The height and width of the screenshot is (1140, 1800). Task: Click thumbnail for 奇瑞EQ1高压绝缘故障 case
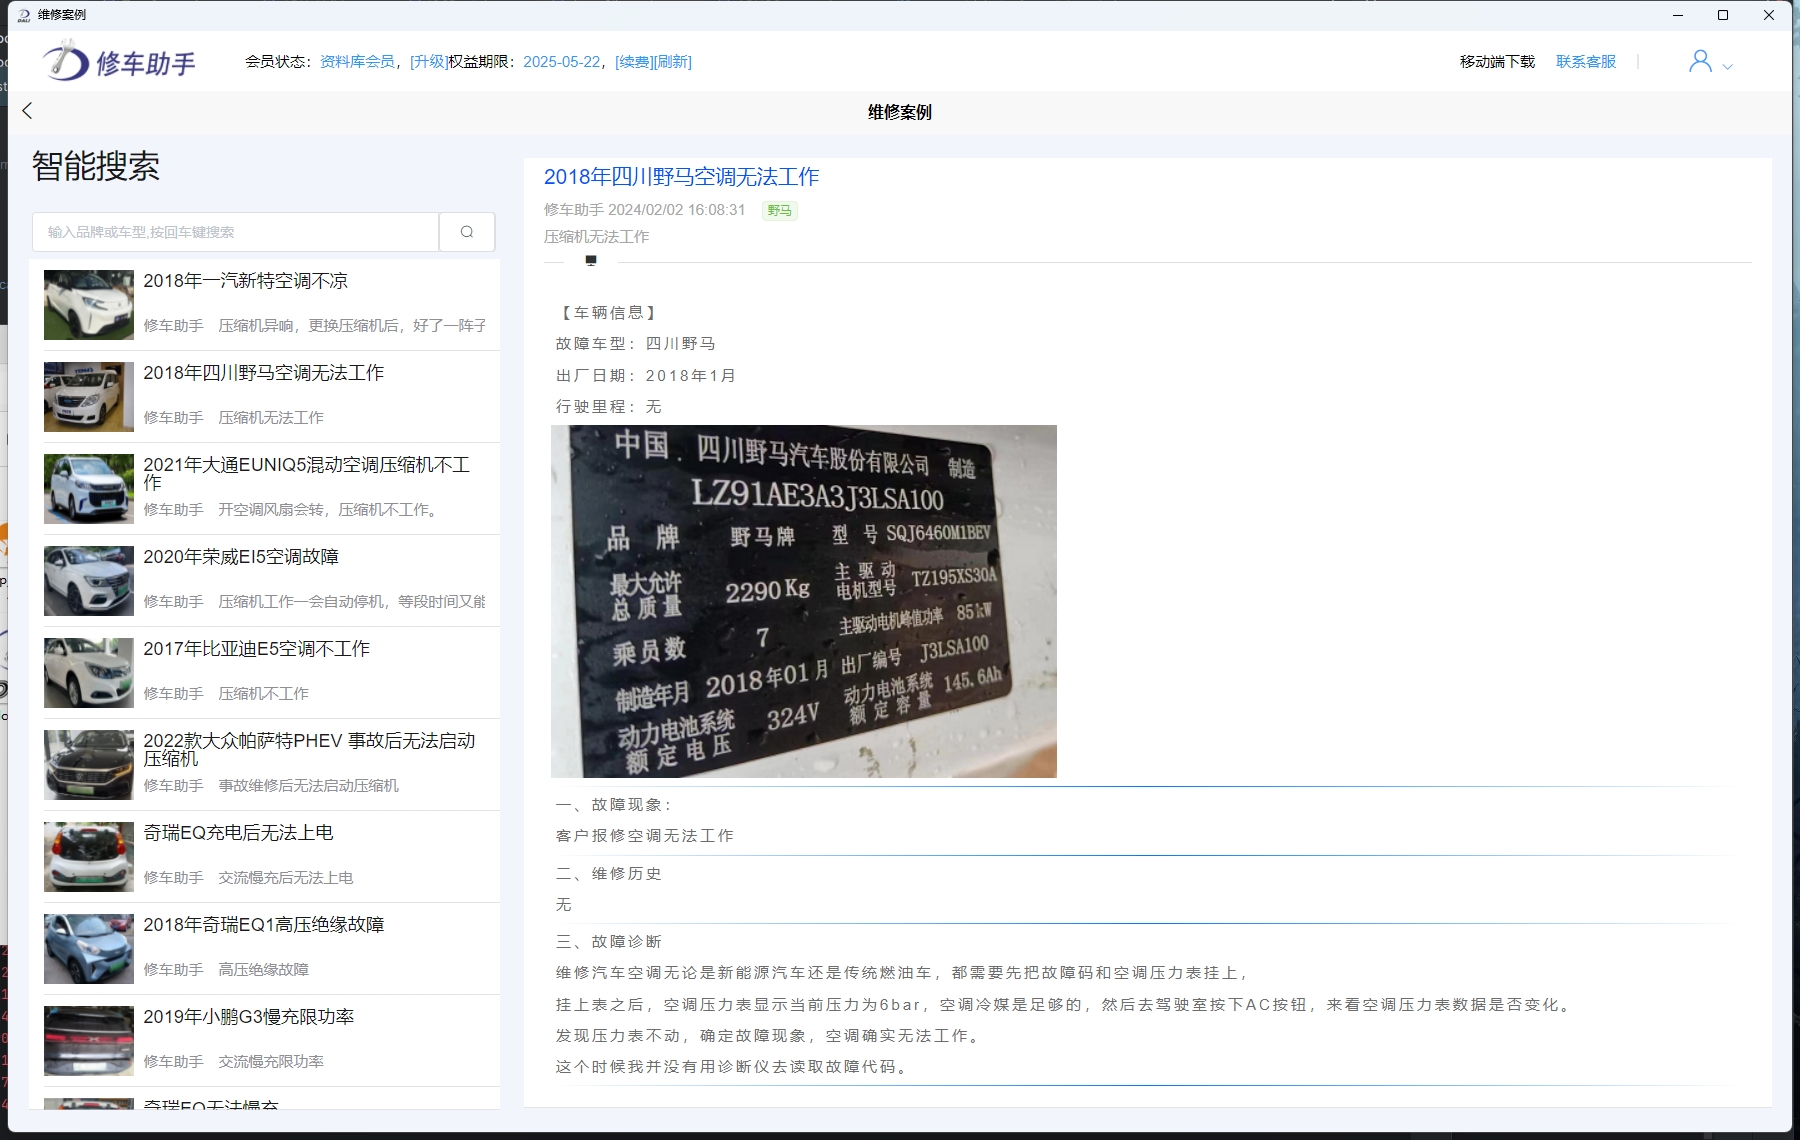(x=89, y=949)
